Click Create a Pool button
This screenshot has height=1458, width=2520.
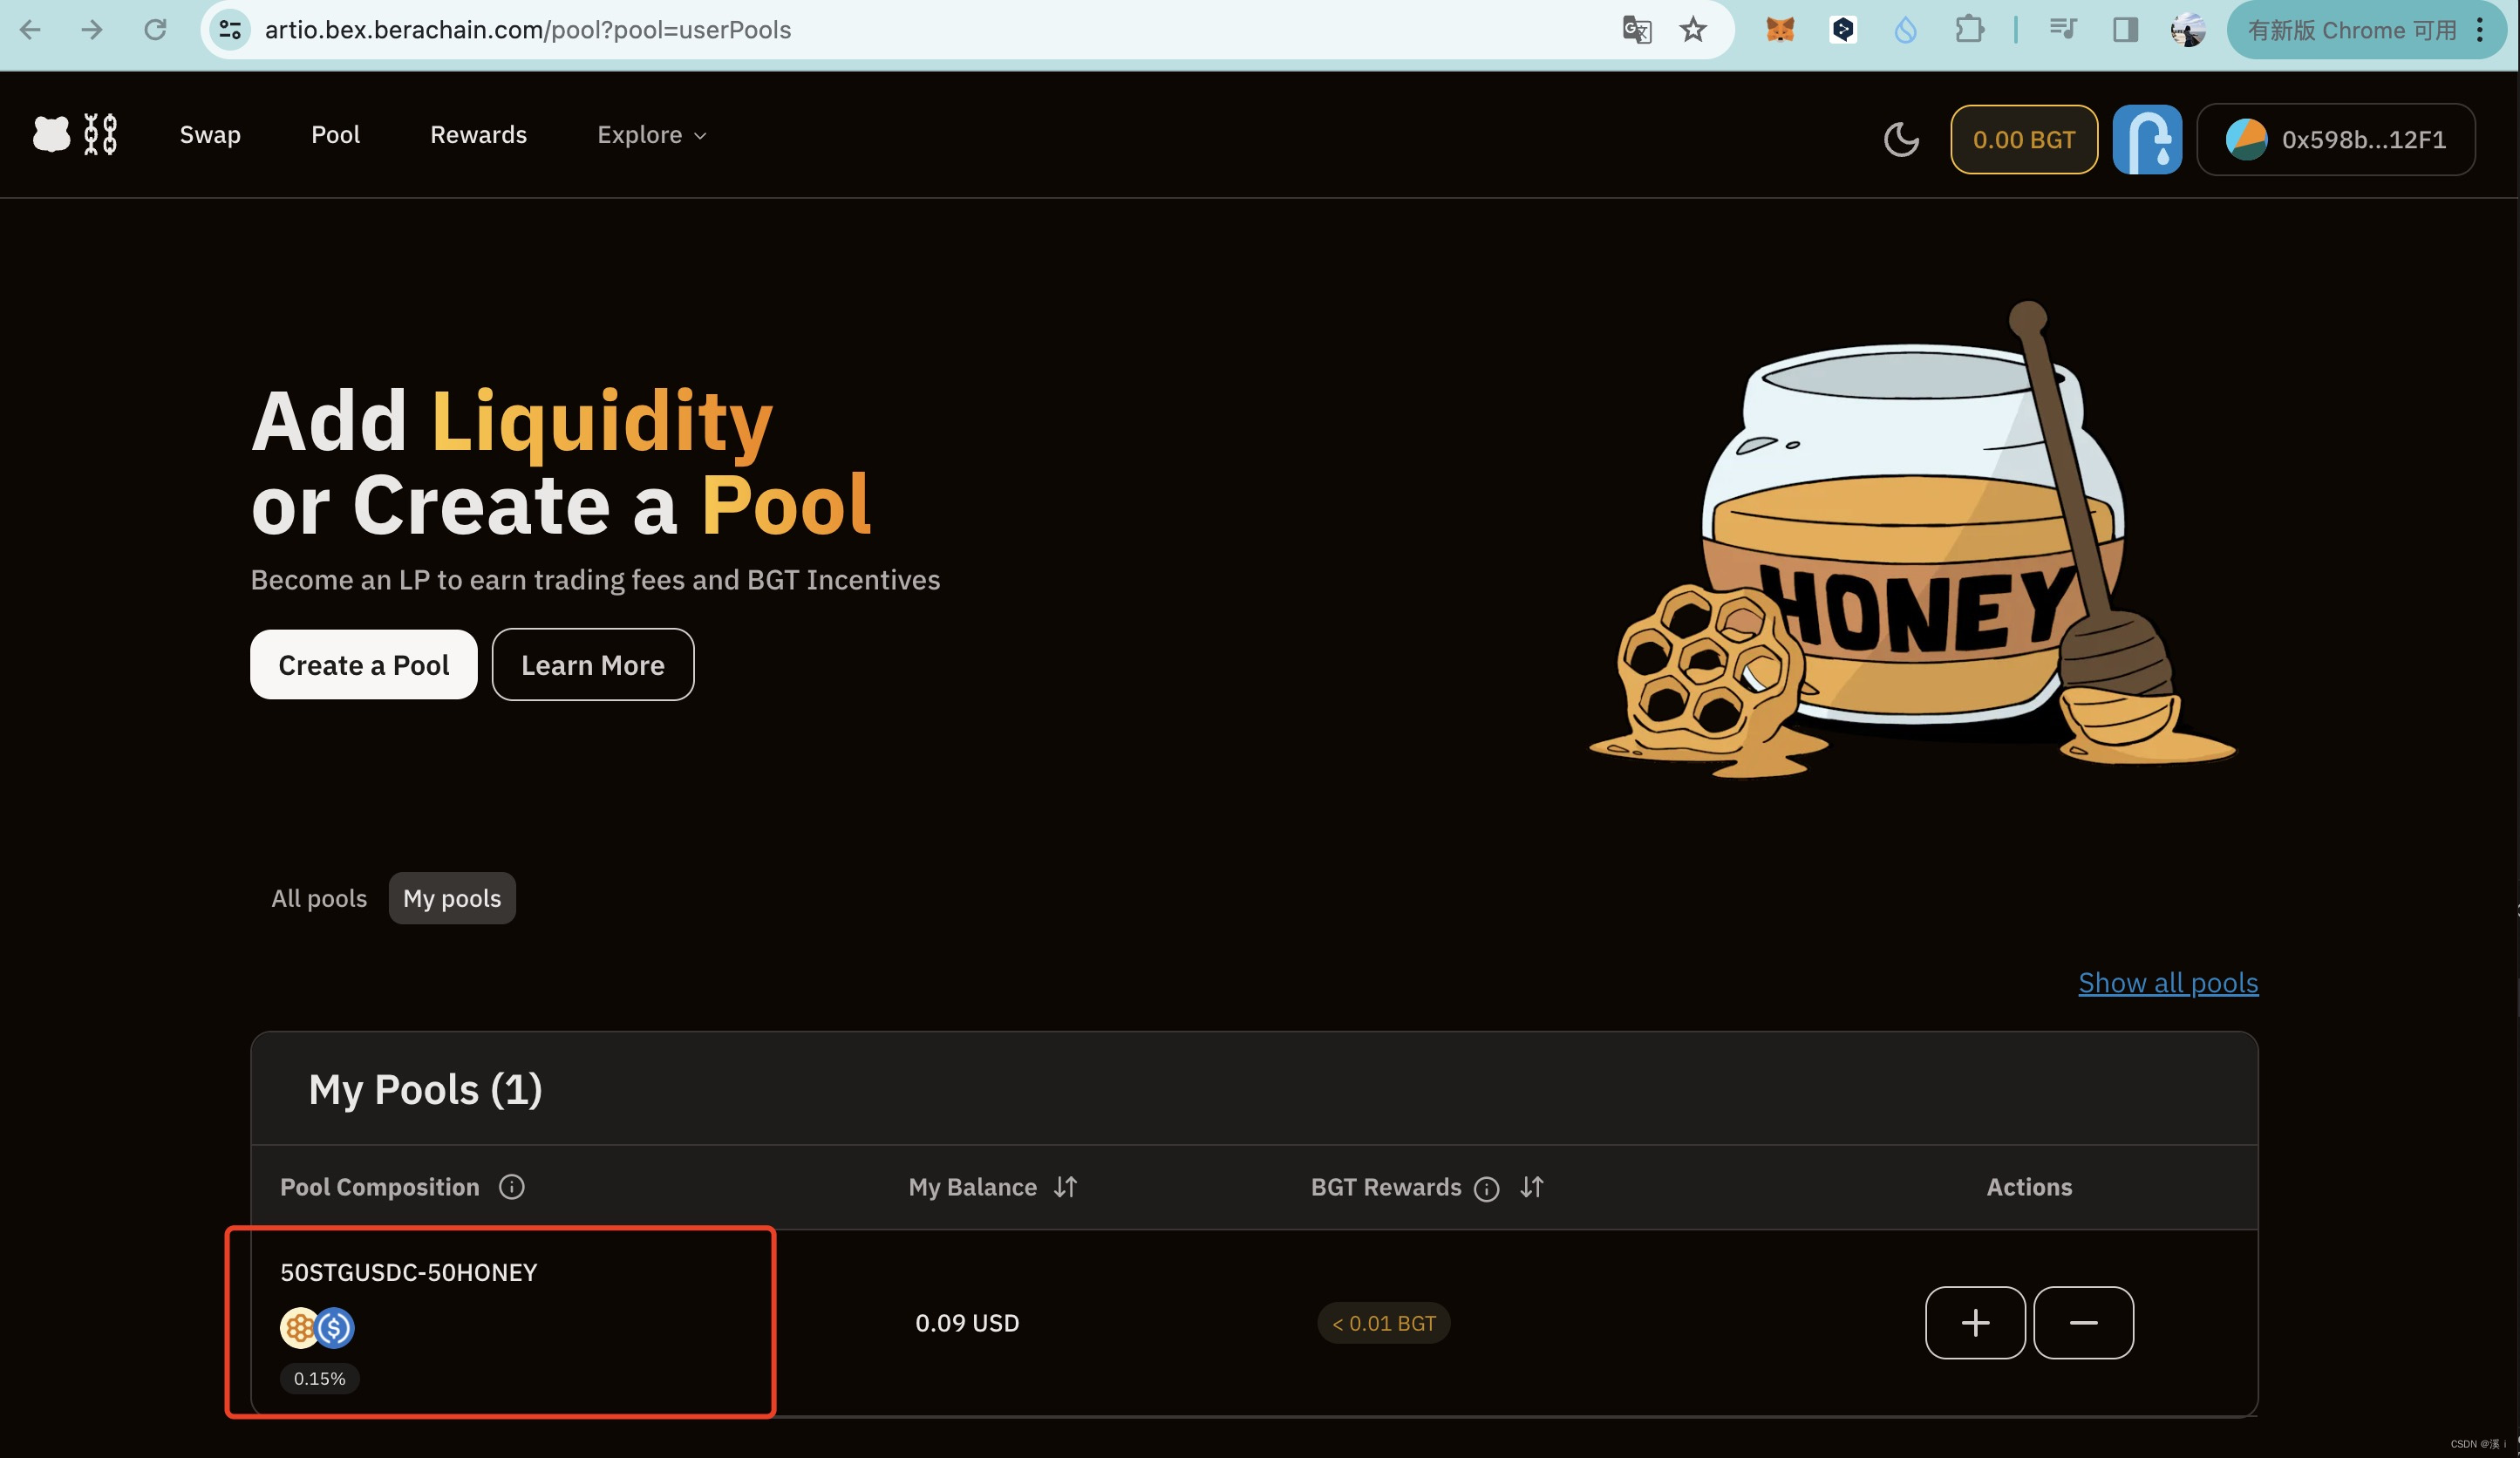coord(363,665)
